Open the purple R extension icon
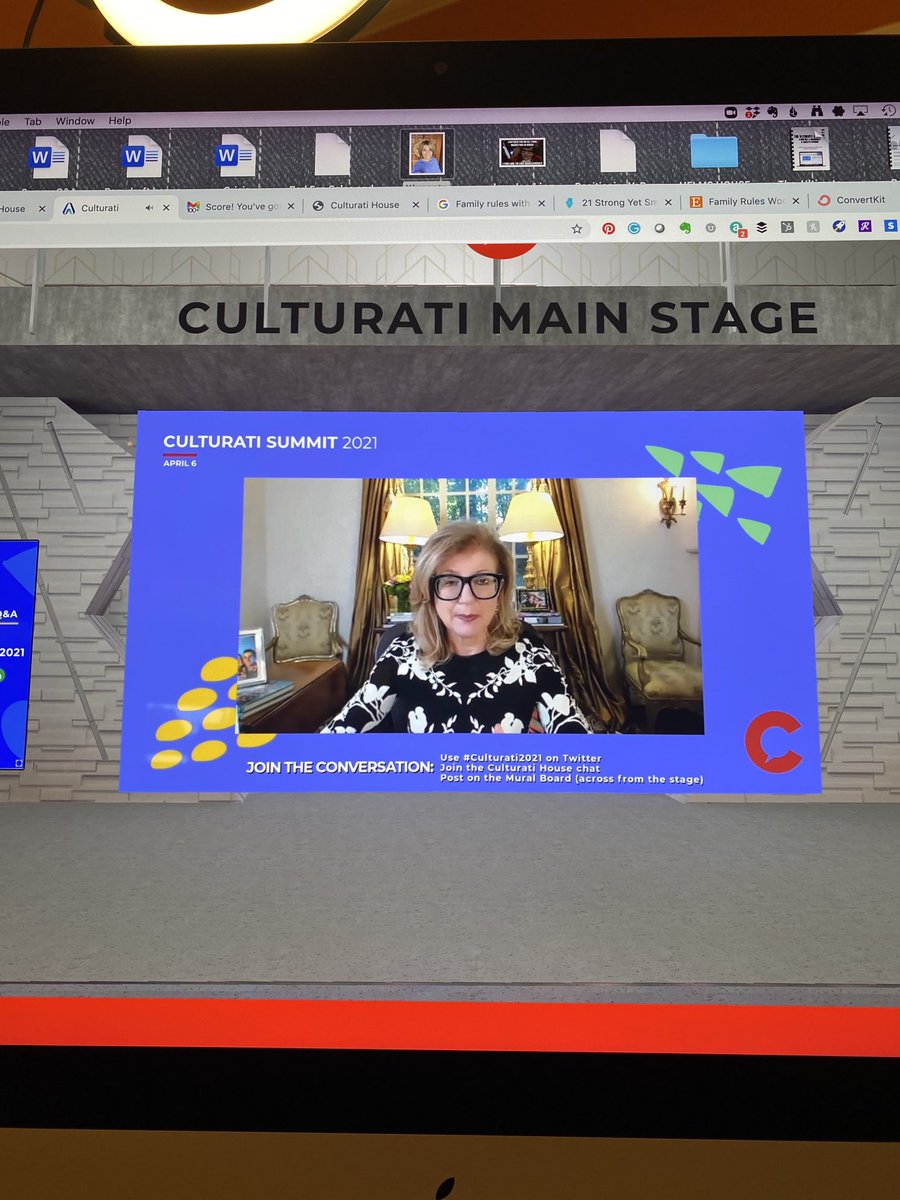 (865, 226)
